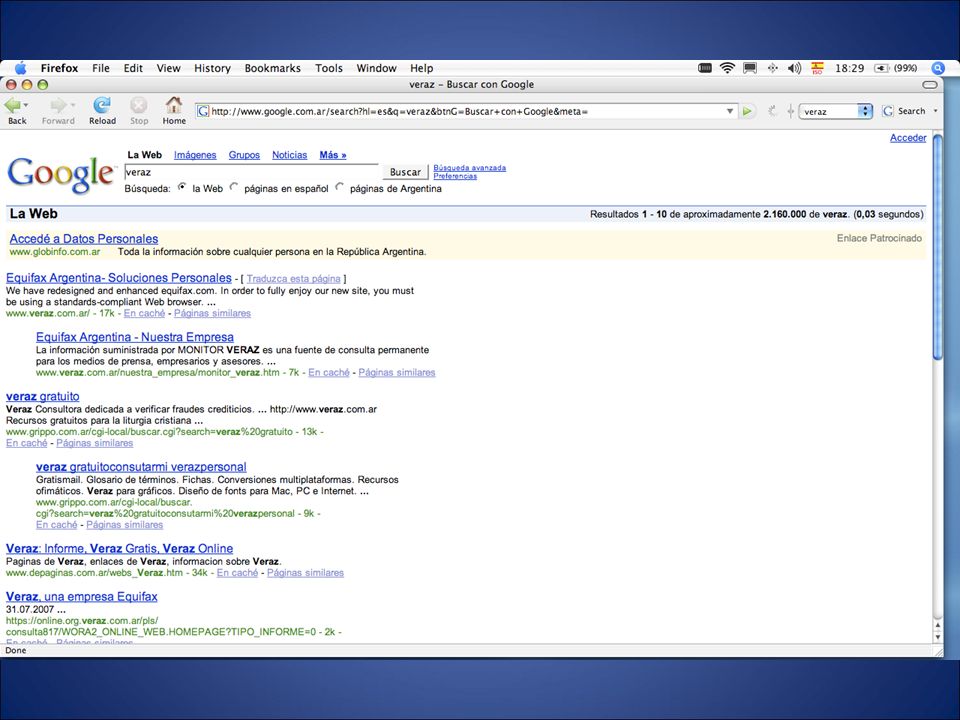Click the Stop loading icon

coord(139,105)
